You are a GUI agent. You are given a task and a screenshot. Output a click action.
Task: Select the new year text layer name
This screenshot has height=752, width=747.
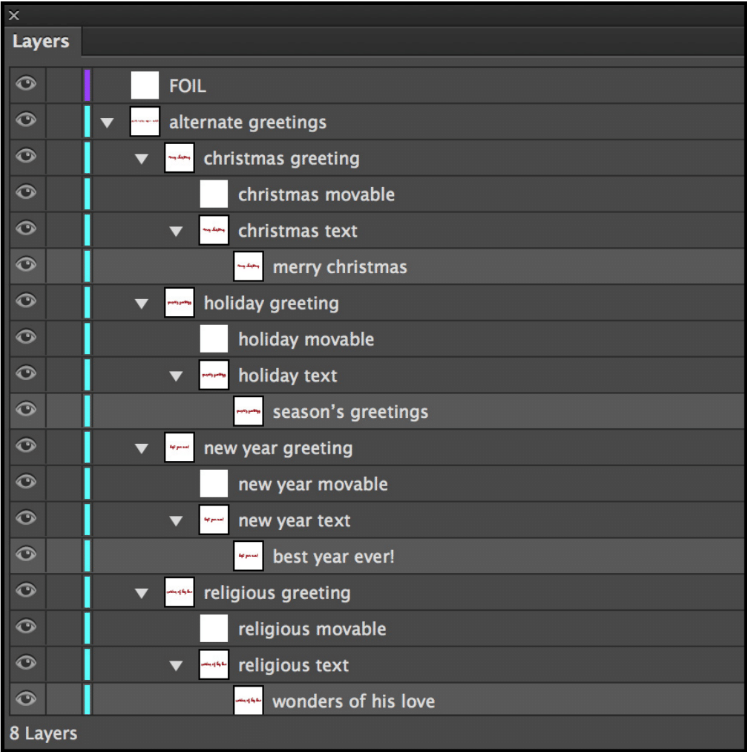click(x=294, y=520)
